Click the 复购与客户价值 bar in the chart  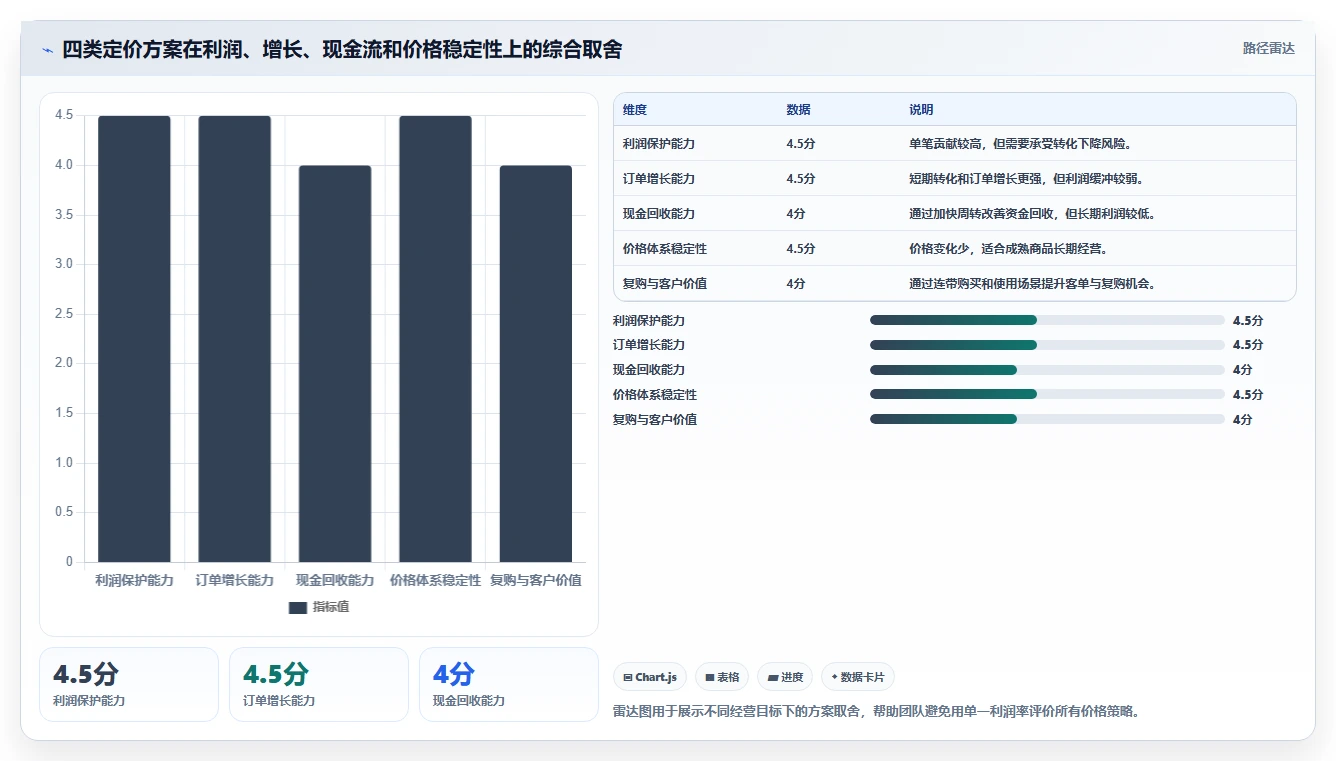click(535, 364)
